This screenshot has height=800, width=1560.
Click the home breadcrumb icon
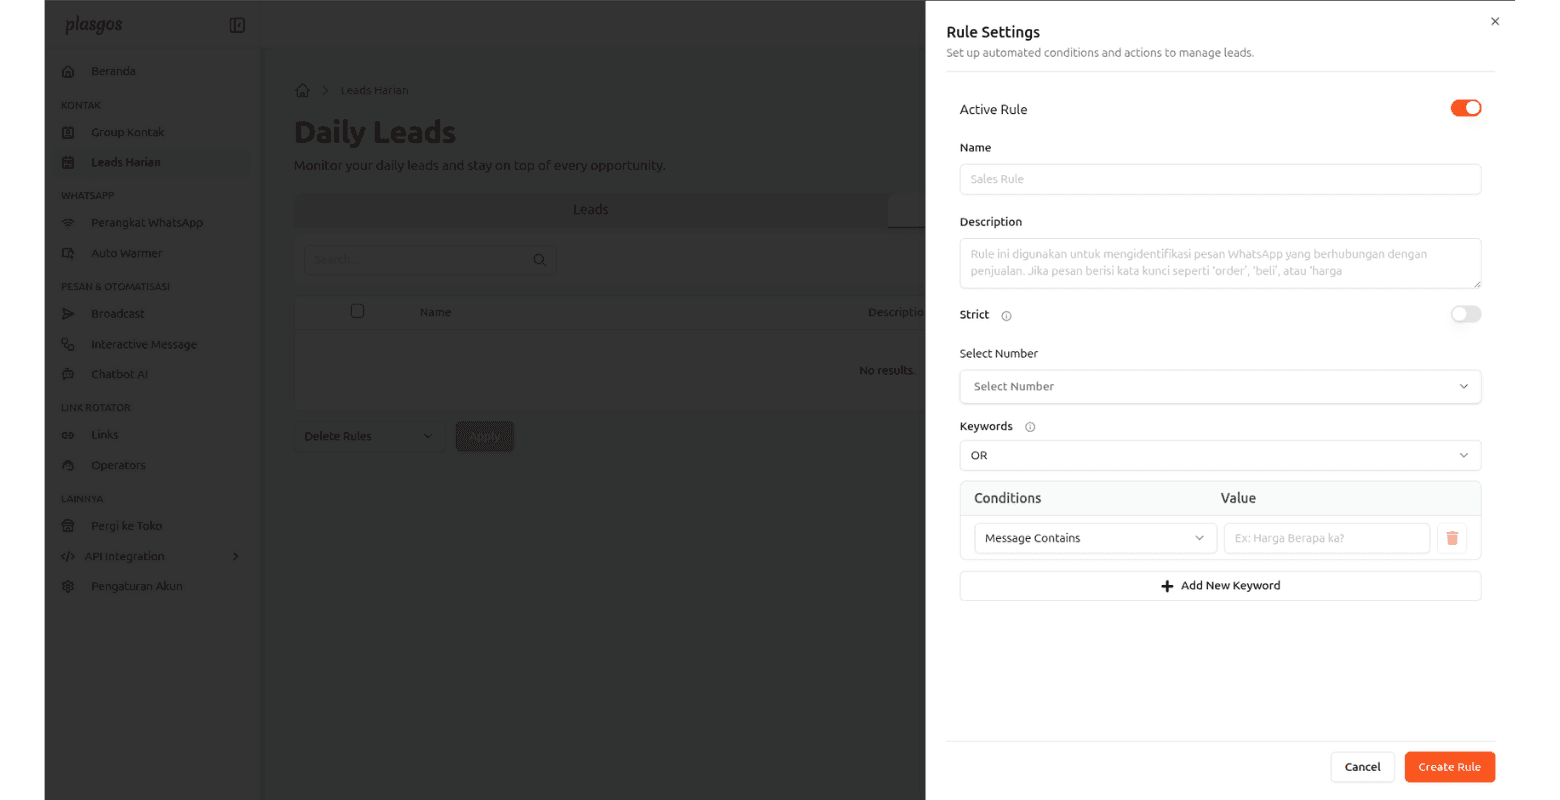coord(302,91)
